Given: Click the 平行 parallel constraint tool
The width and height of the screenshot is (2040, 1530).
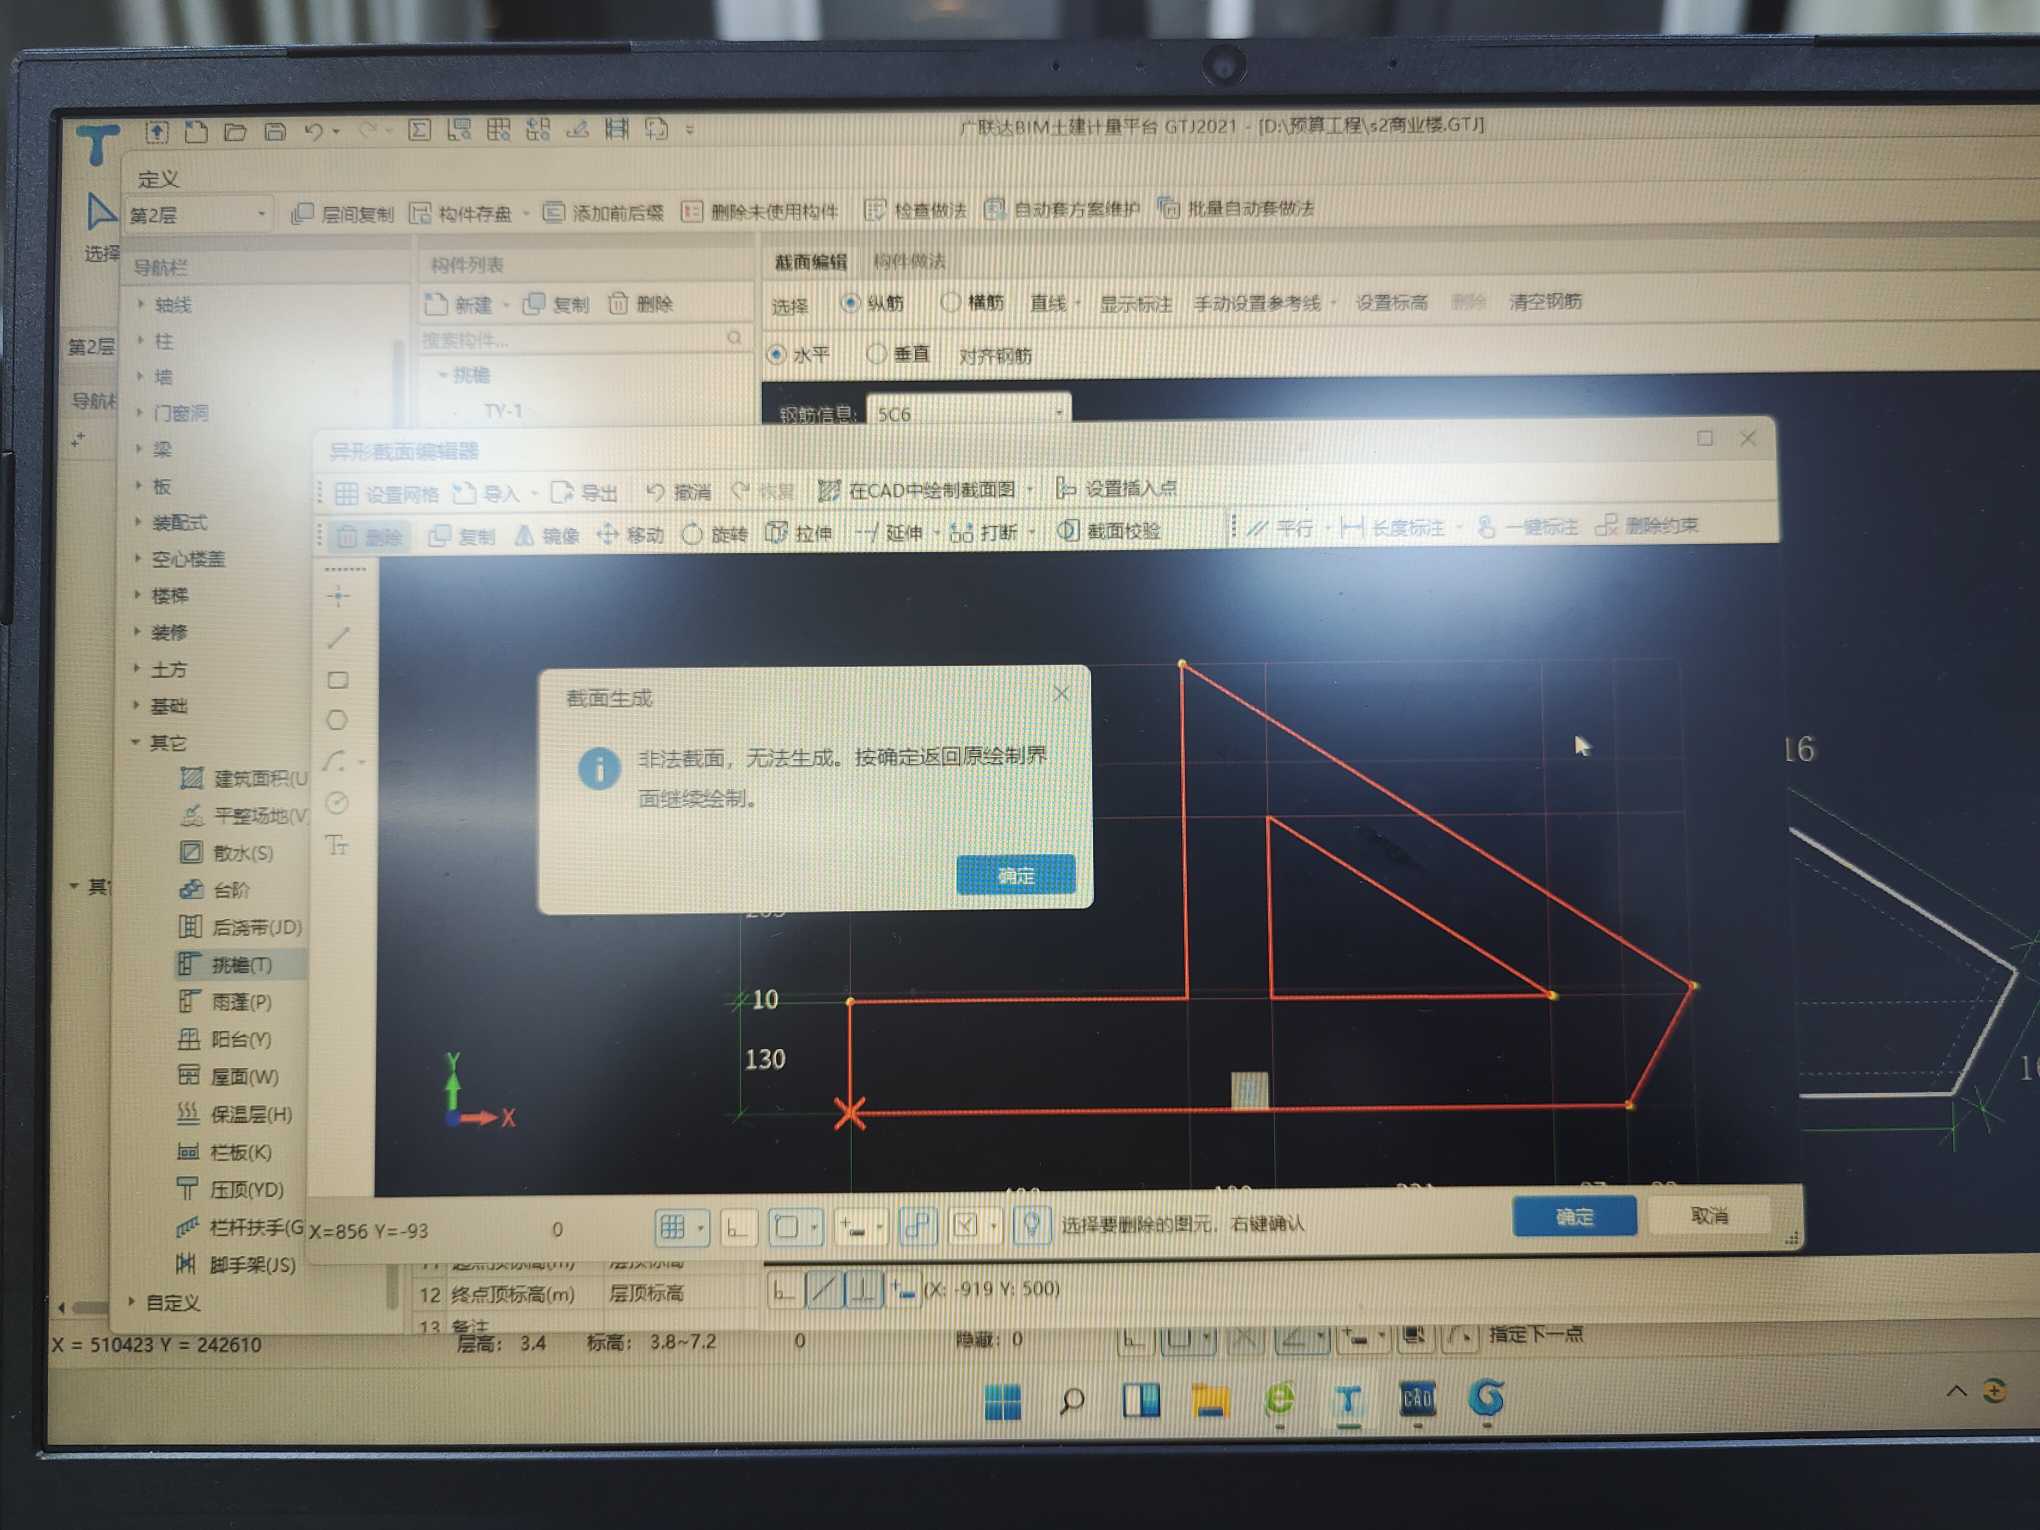Looking at the screenshot, I should [1281, 527].
